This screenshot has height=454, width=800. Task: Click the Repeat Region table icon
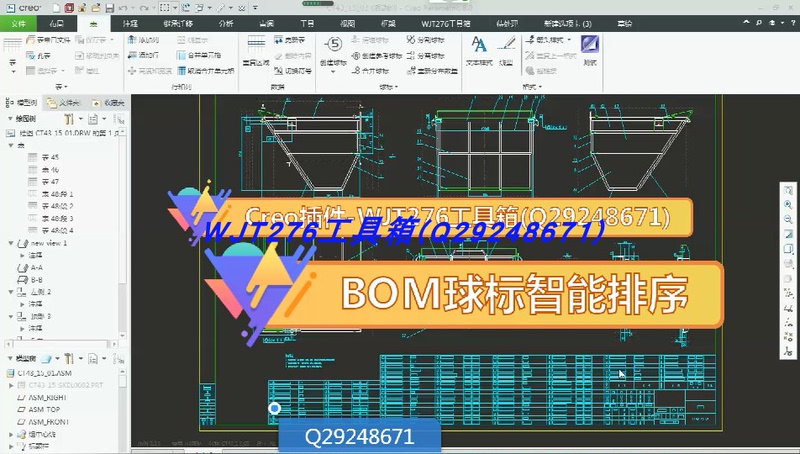click(x=256, y=44)
